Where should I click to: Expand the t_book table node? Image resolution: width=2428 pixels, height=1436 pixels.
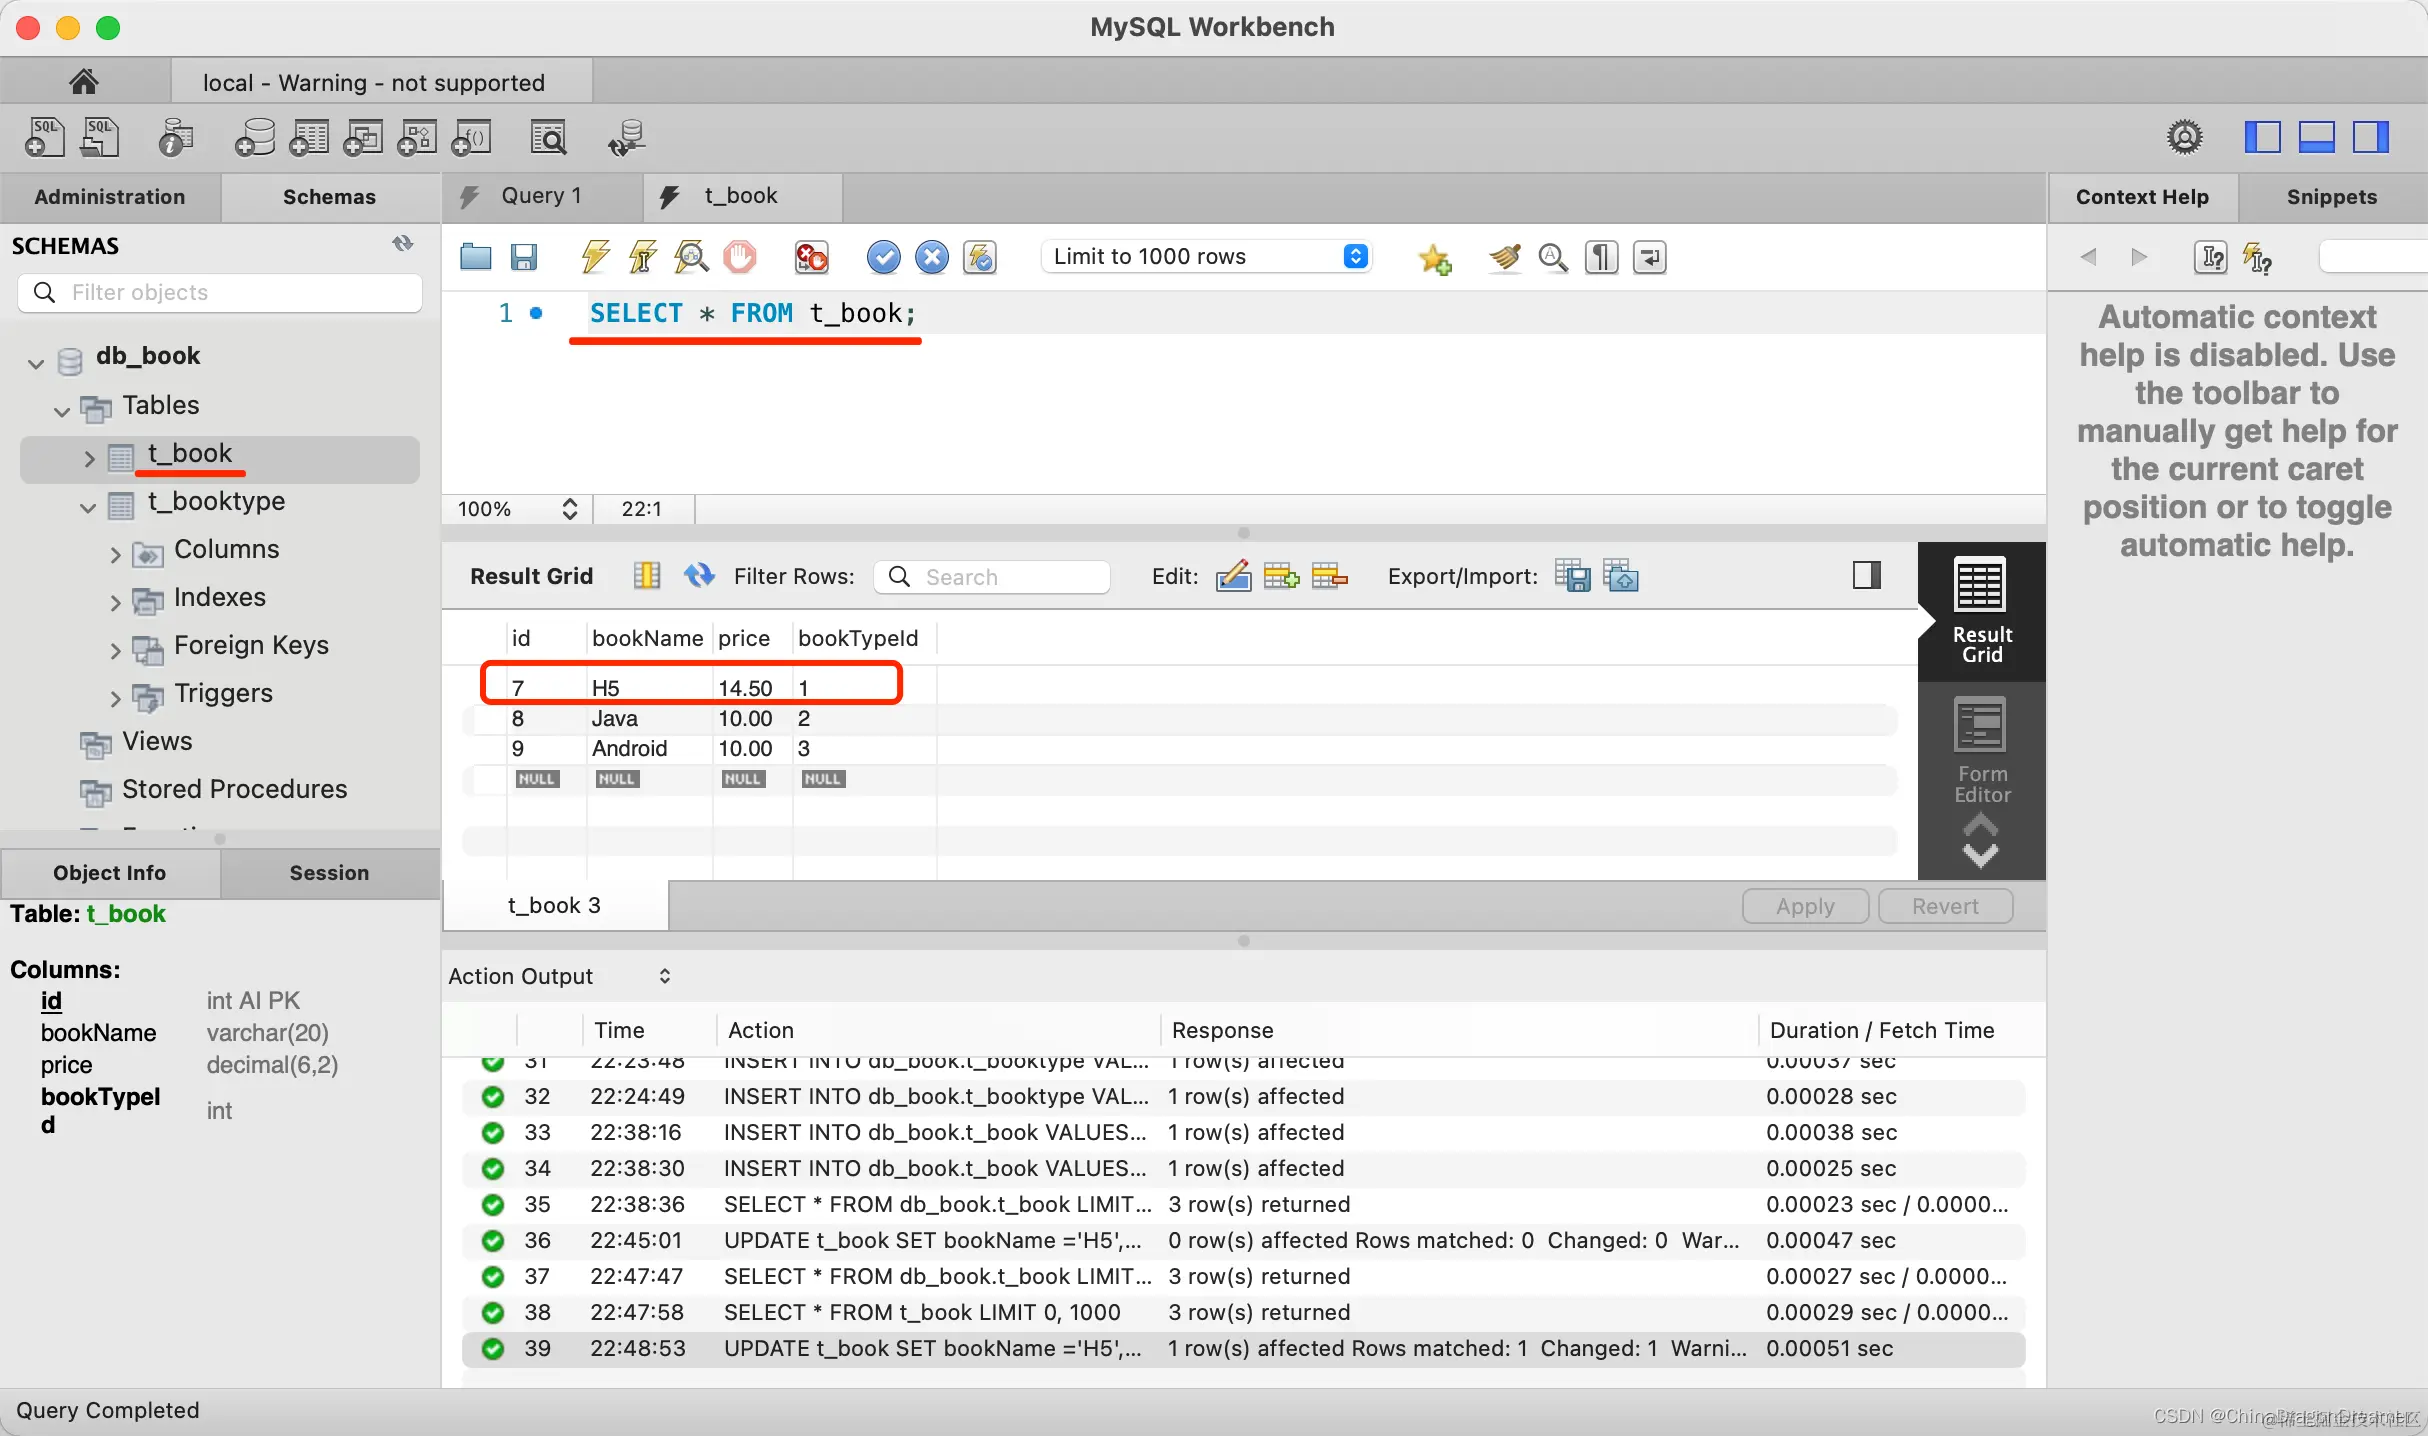click(x=89, y=458)
